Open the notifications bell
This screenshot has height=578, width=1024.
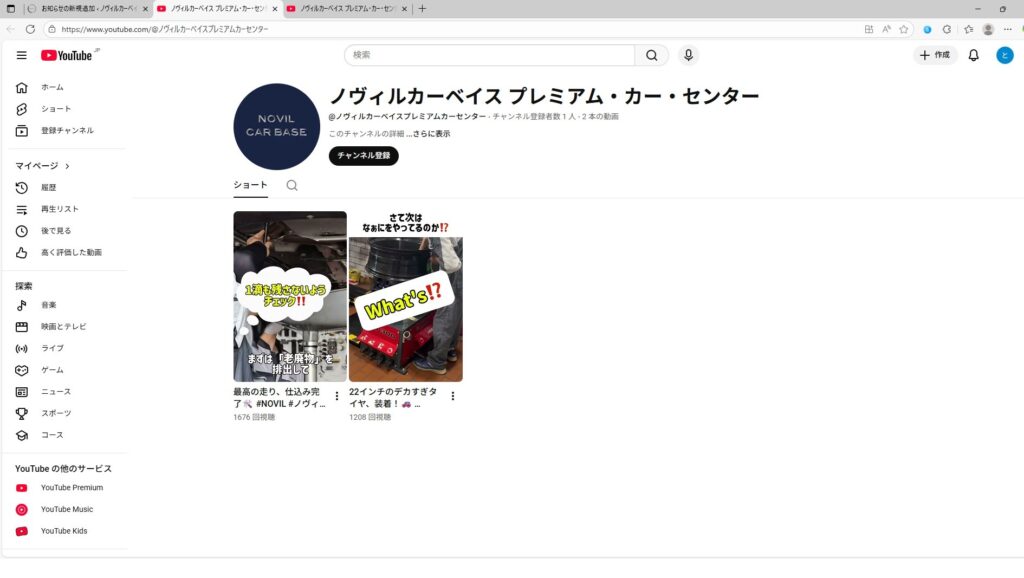(x=973, y=55)
